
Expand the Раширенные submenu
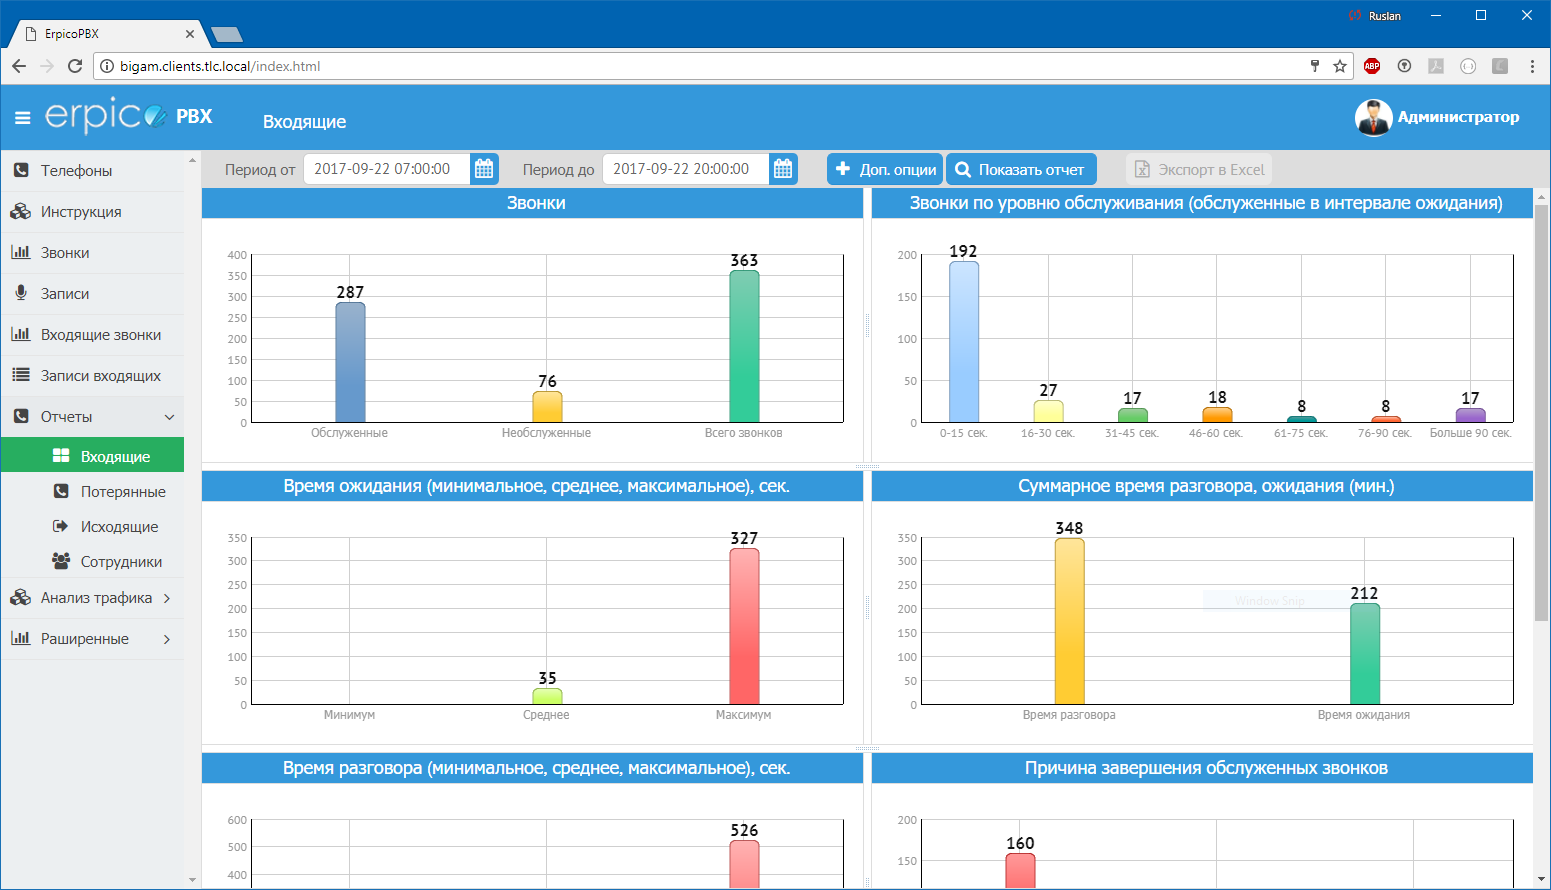tap(167, 639)
